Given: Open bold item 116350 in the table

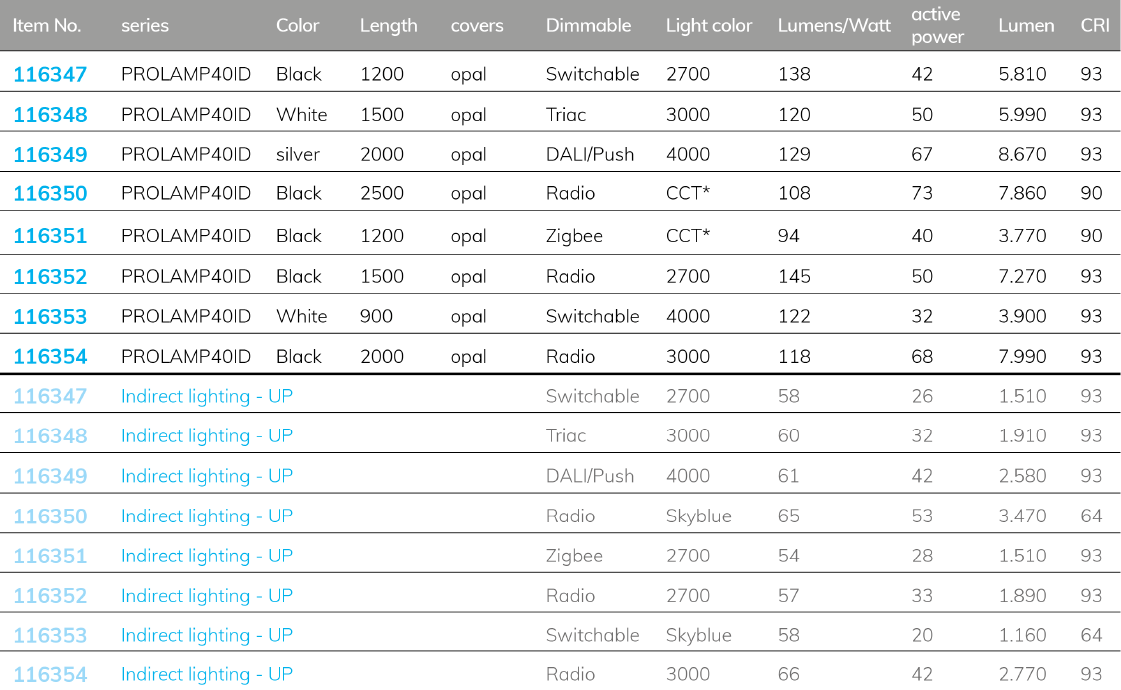Looking at the screenshot, I should (x=50, y=194).
